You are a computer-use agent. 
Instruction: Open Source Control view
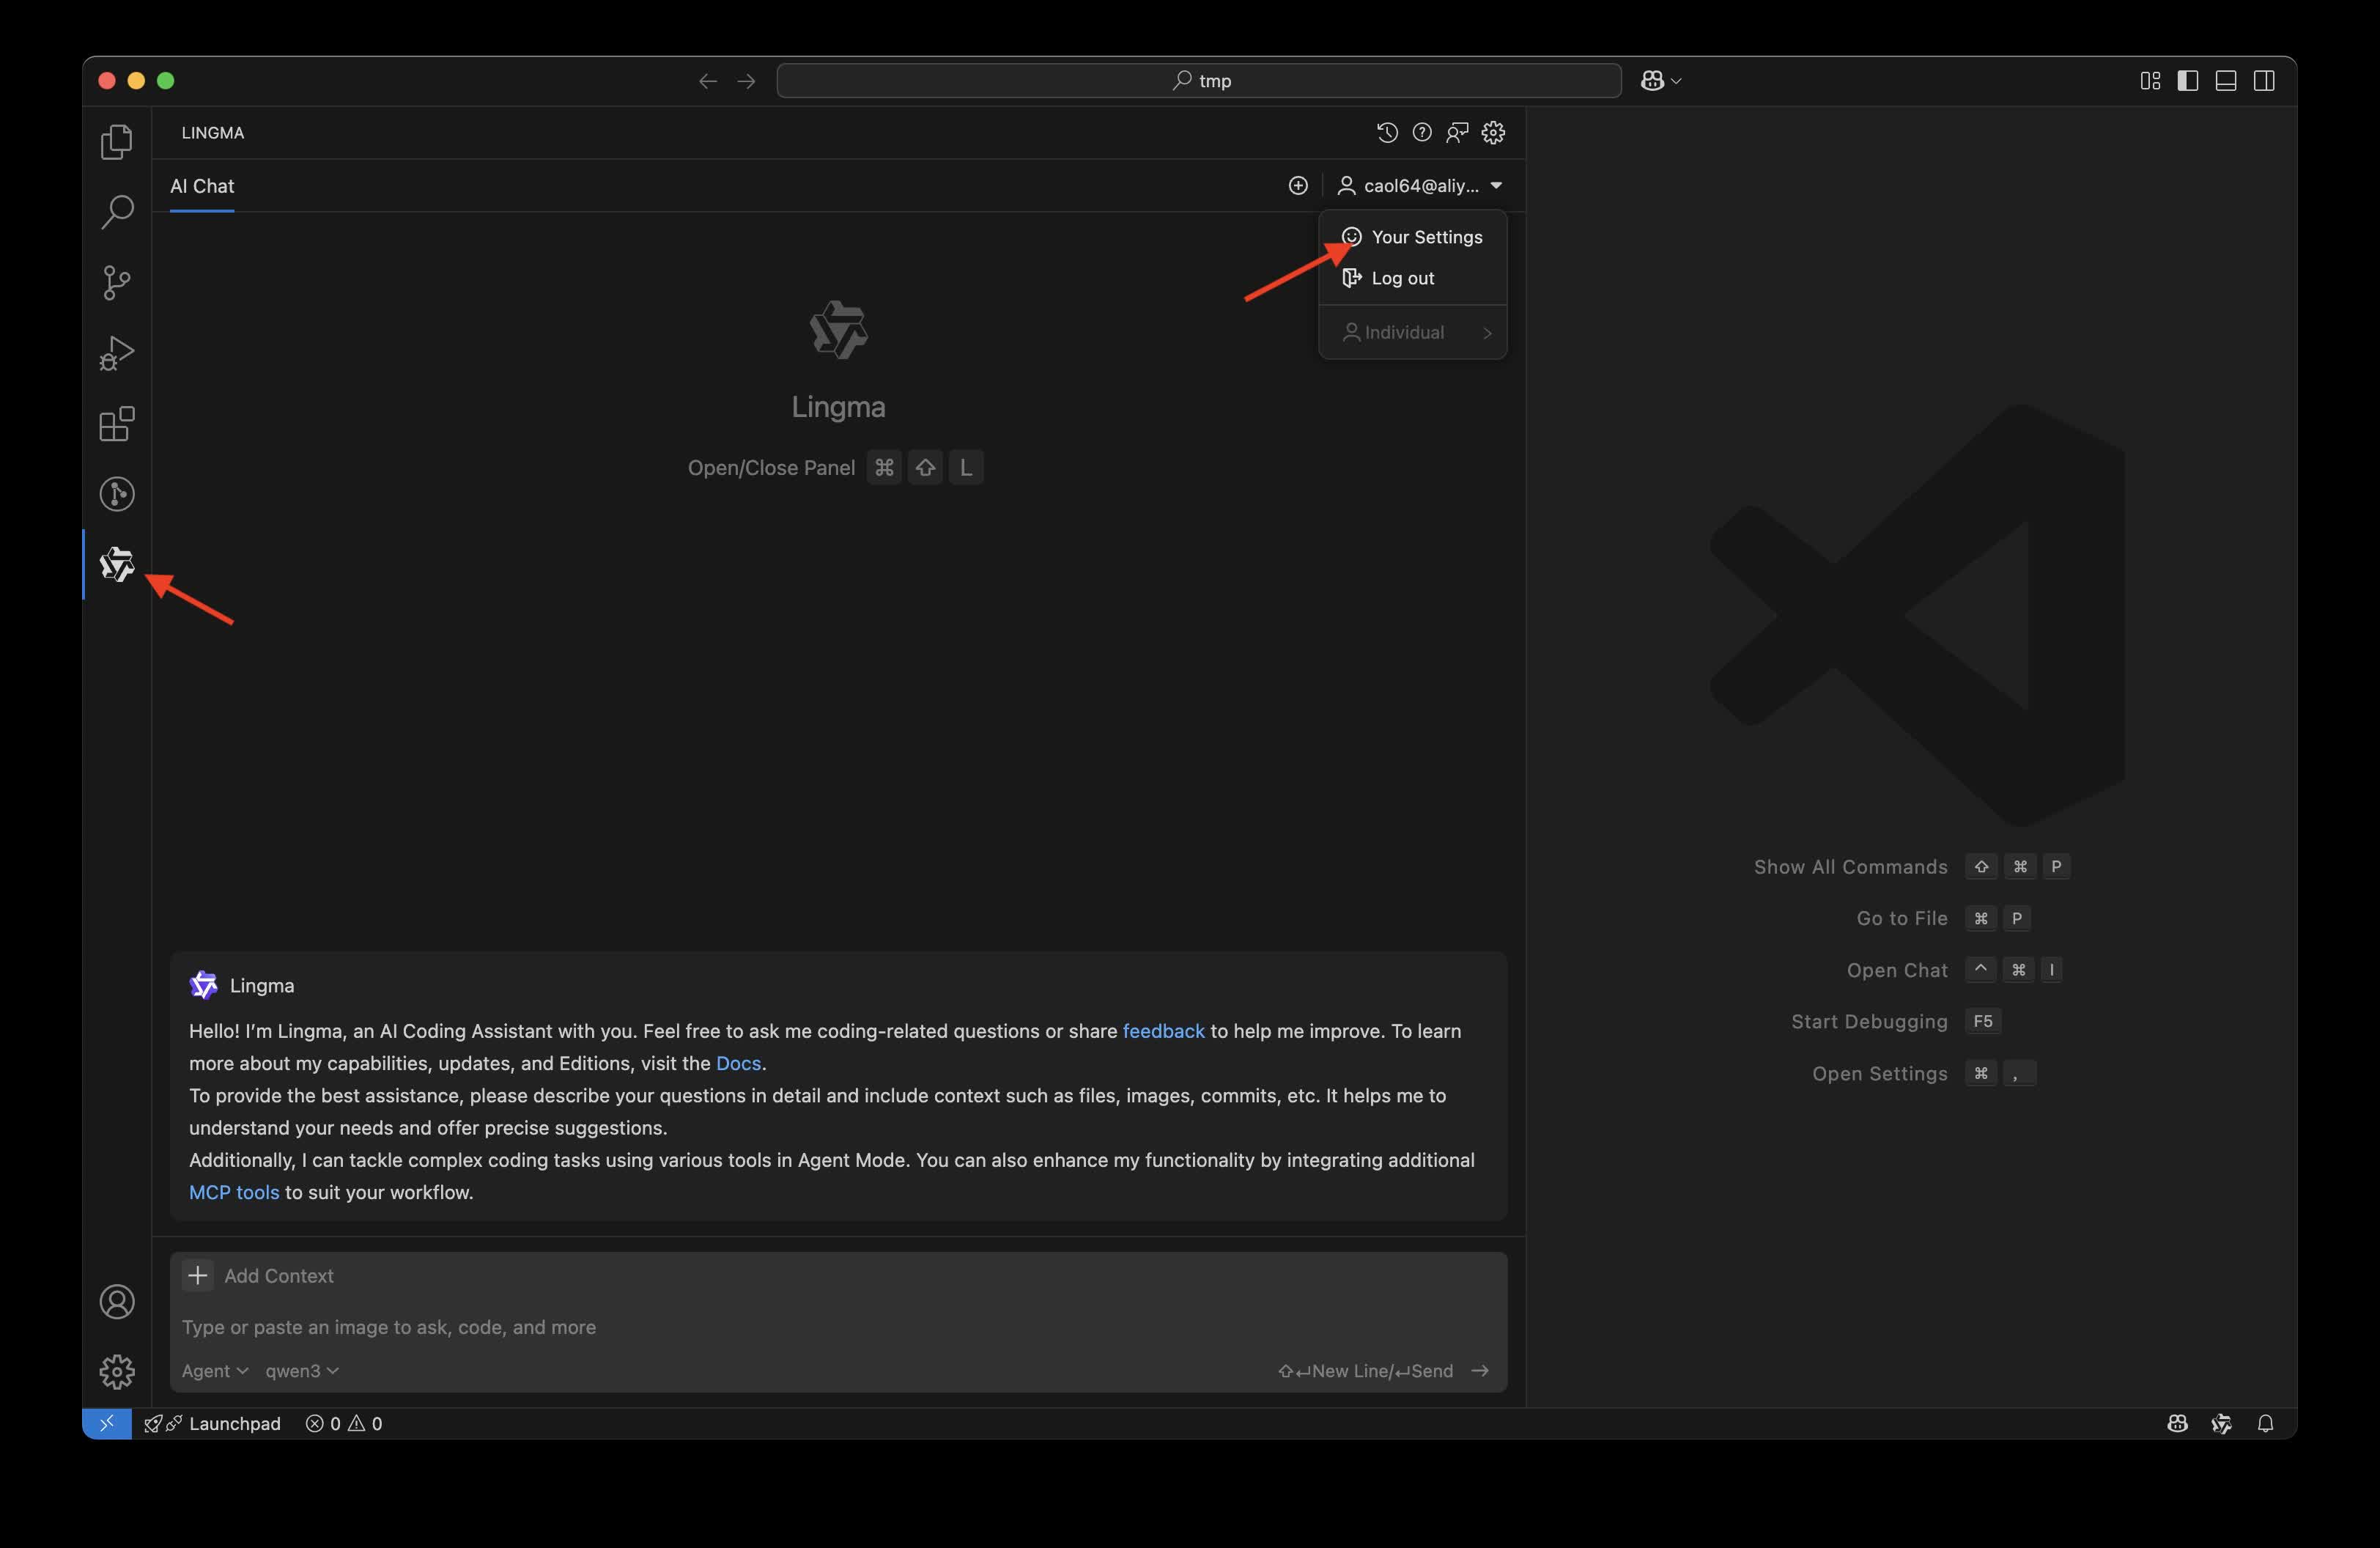coord(117,282)
